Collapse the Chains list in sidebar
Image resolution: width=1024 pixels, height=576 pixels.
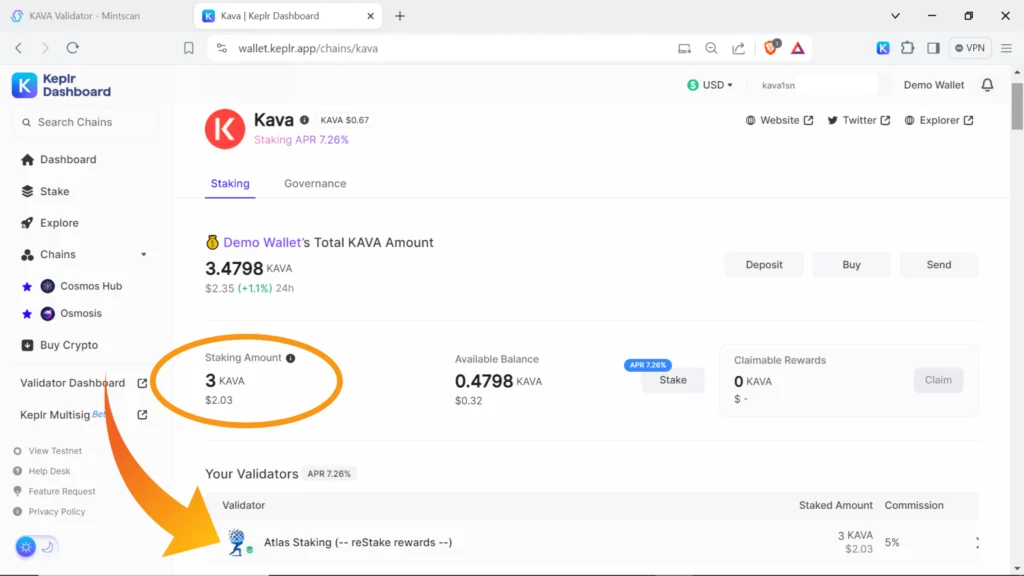pyautogui.click(x=143, y=255)
